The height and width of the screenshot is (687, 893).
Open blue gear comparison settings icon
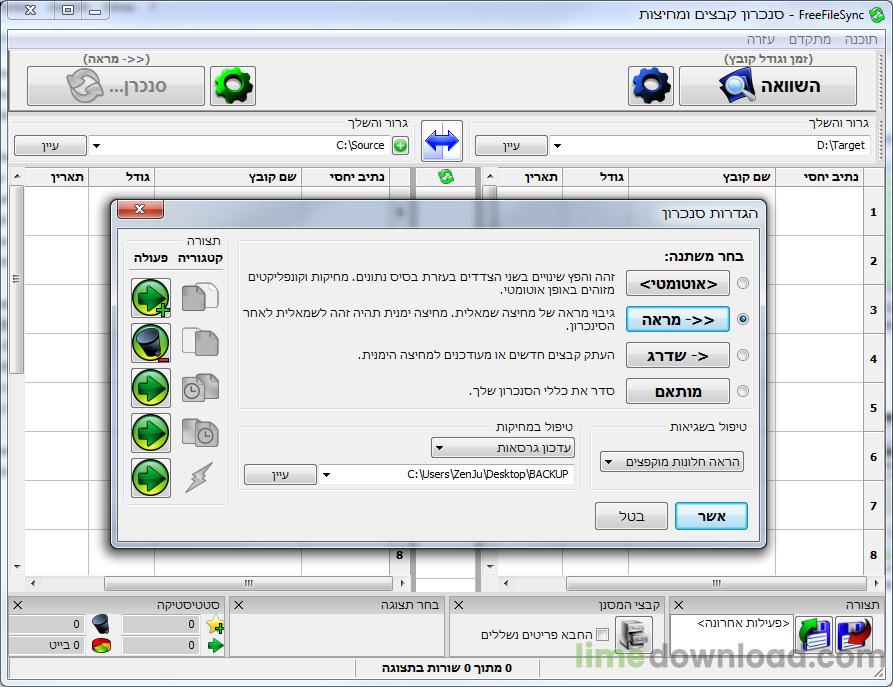click(651, 87)
